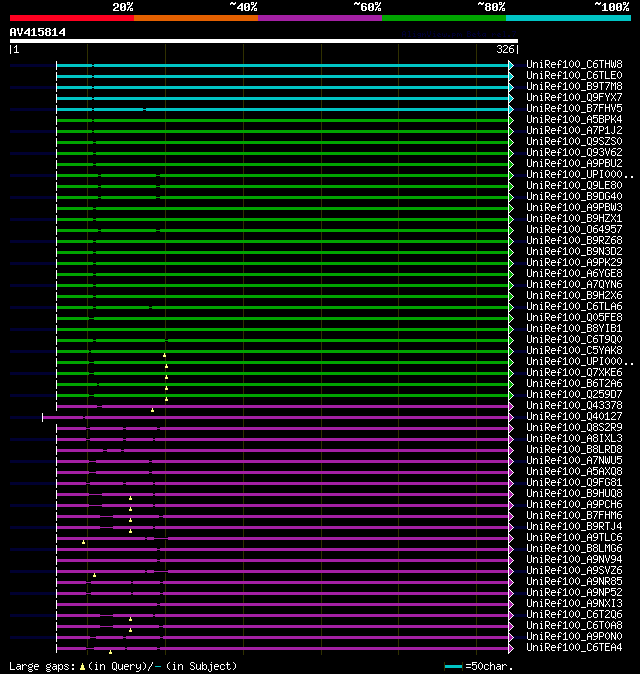
Task: Select the UniRef100_A7P1J2 label
Action: point(574,131)
